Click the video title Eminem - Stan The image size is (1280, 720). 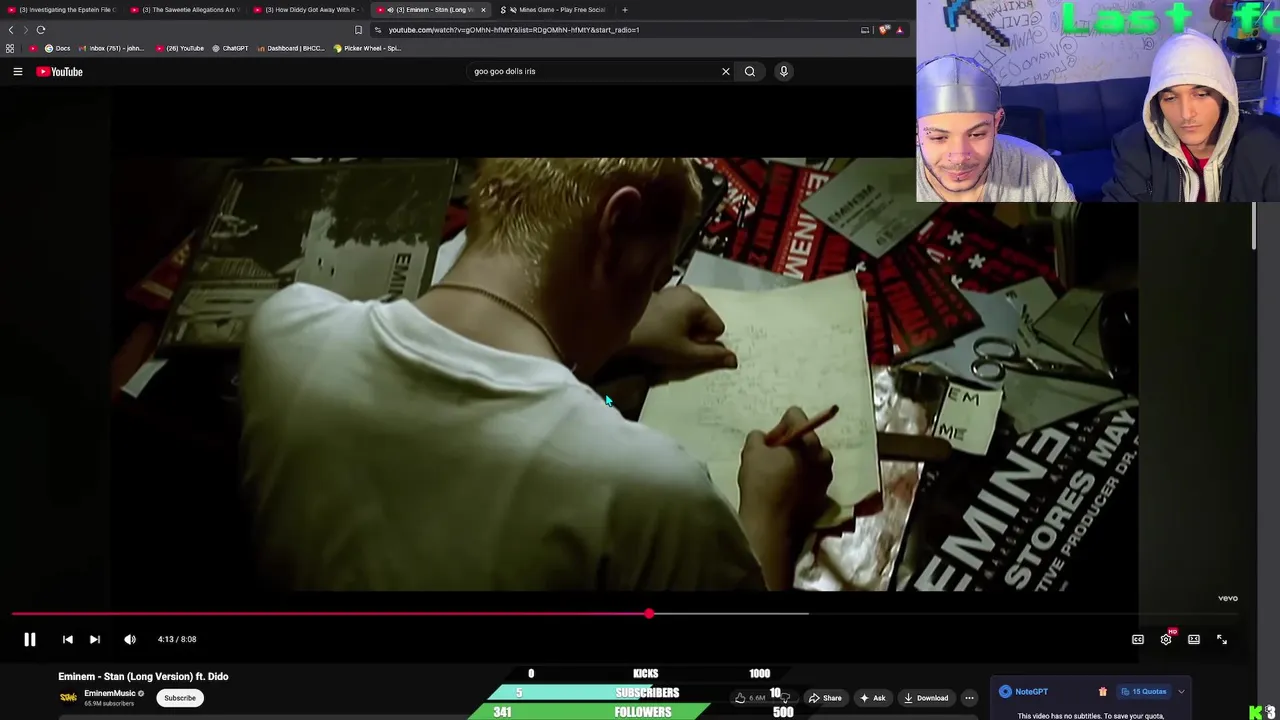143,676
